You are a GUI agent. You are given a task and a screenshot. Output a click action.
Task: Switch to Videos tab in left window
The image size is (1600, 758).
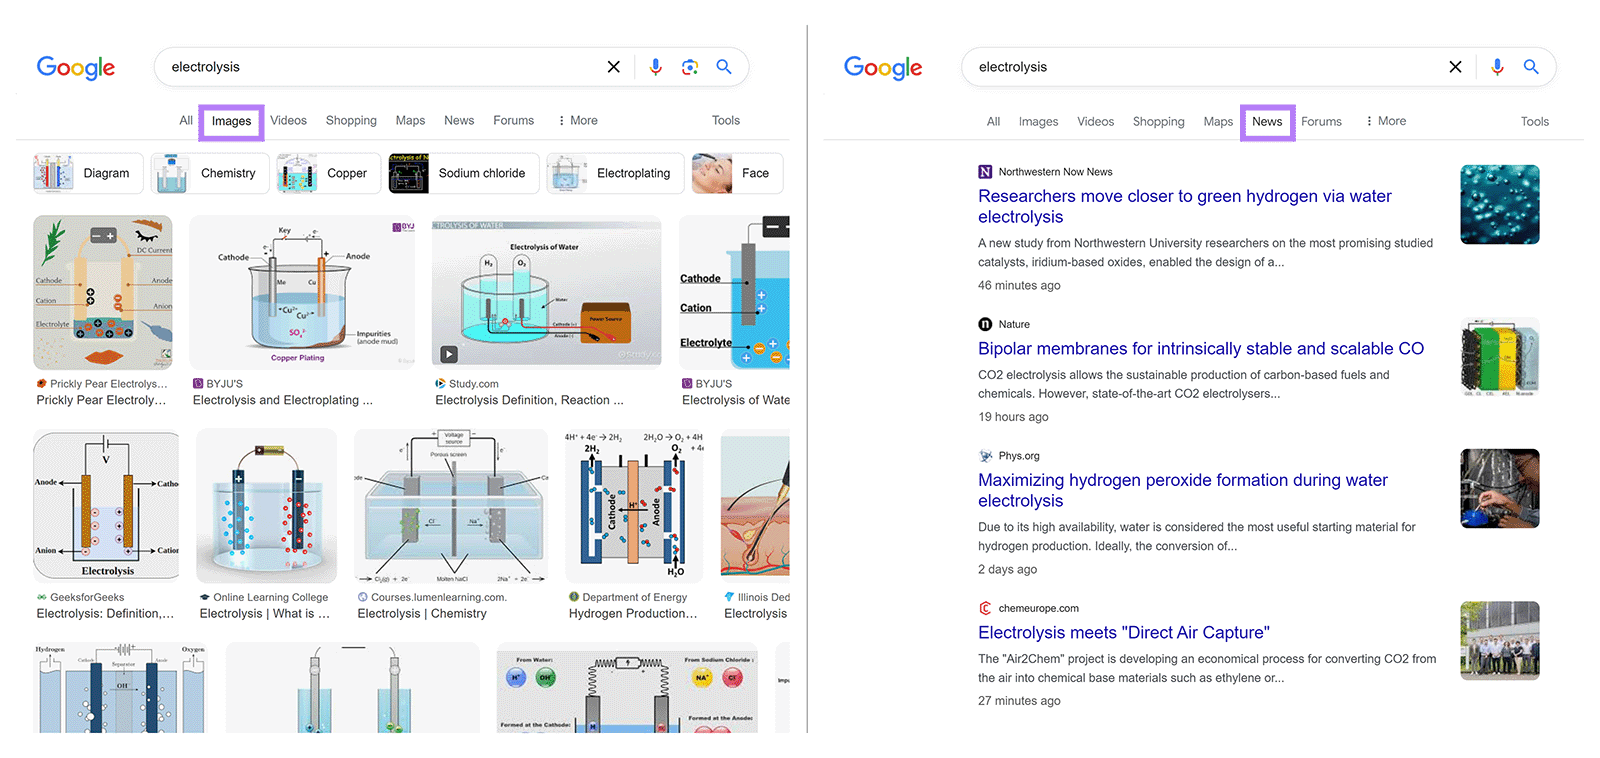pyautogui.click(x=289, y=121)
